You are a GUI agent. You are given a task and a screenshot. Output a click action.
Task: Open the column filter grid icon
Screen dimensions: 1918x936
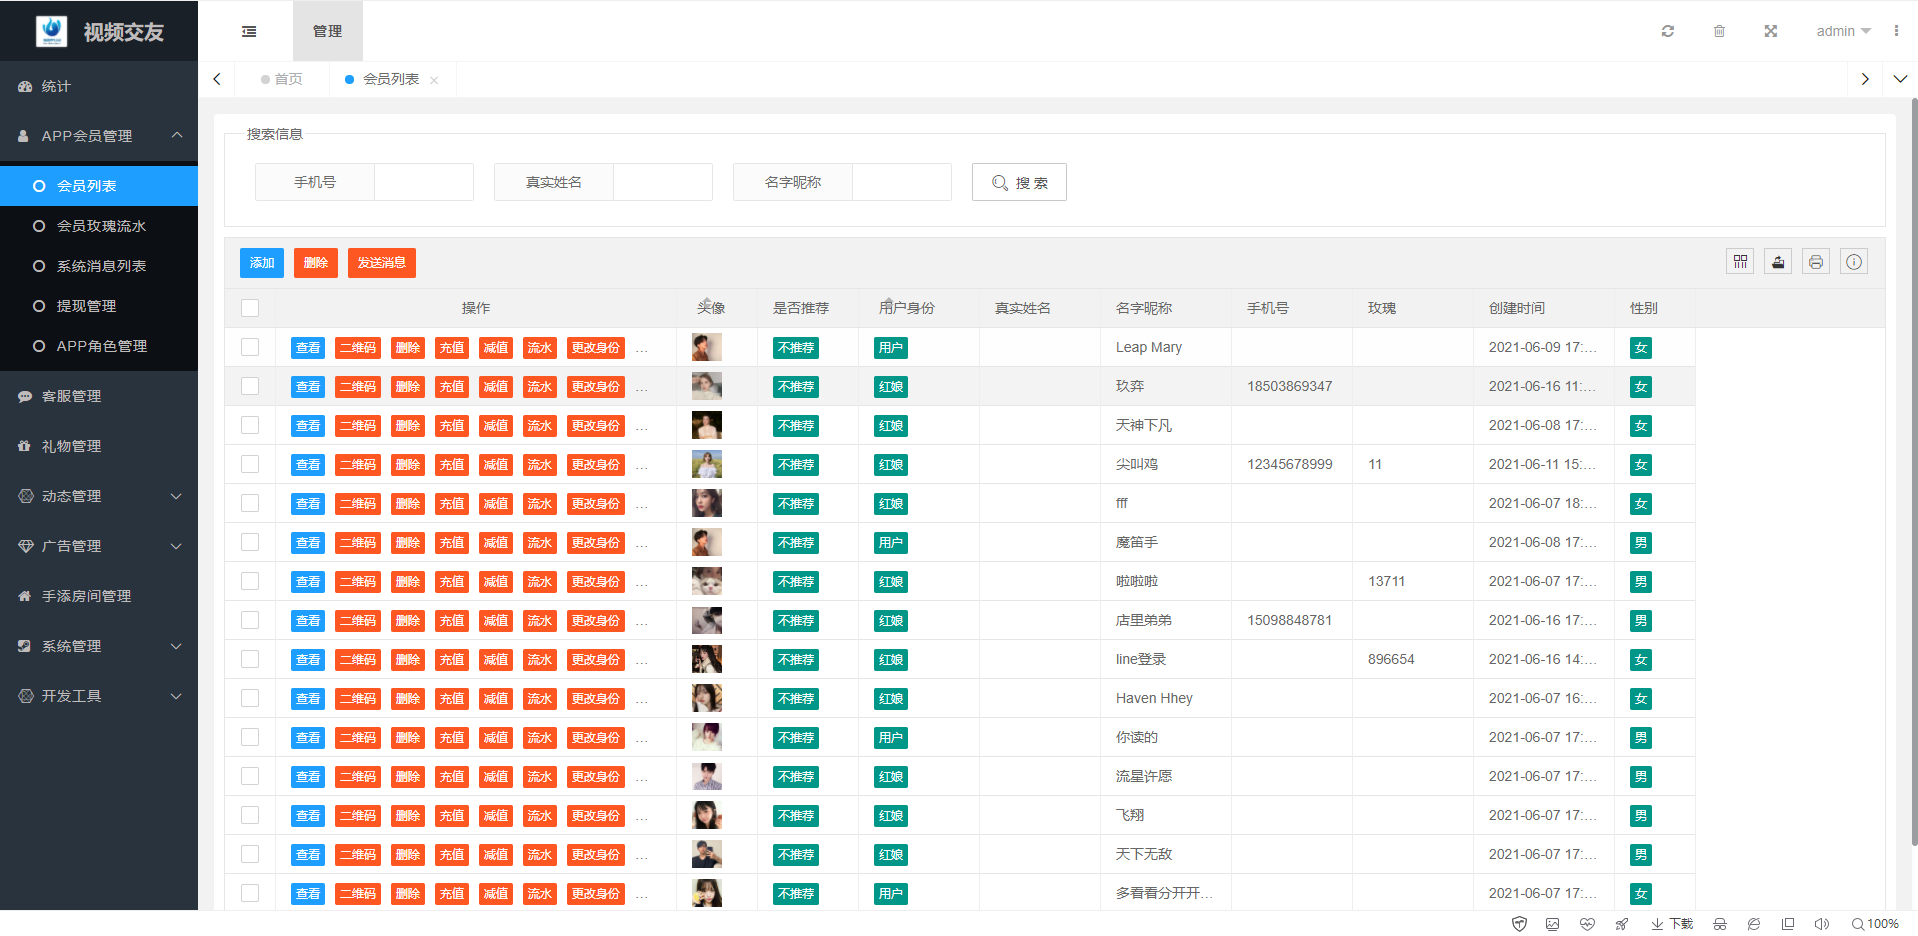[1740, 262]
